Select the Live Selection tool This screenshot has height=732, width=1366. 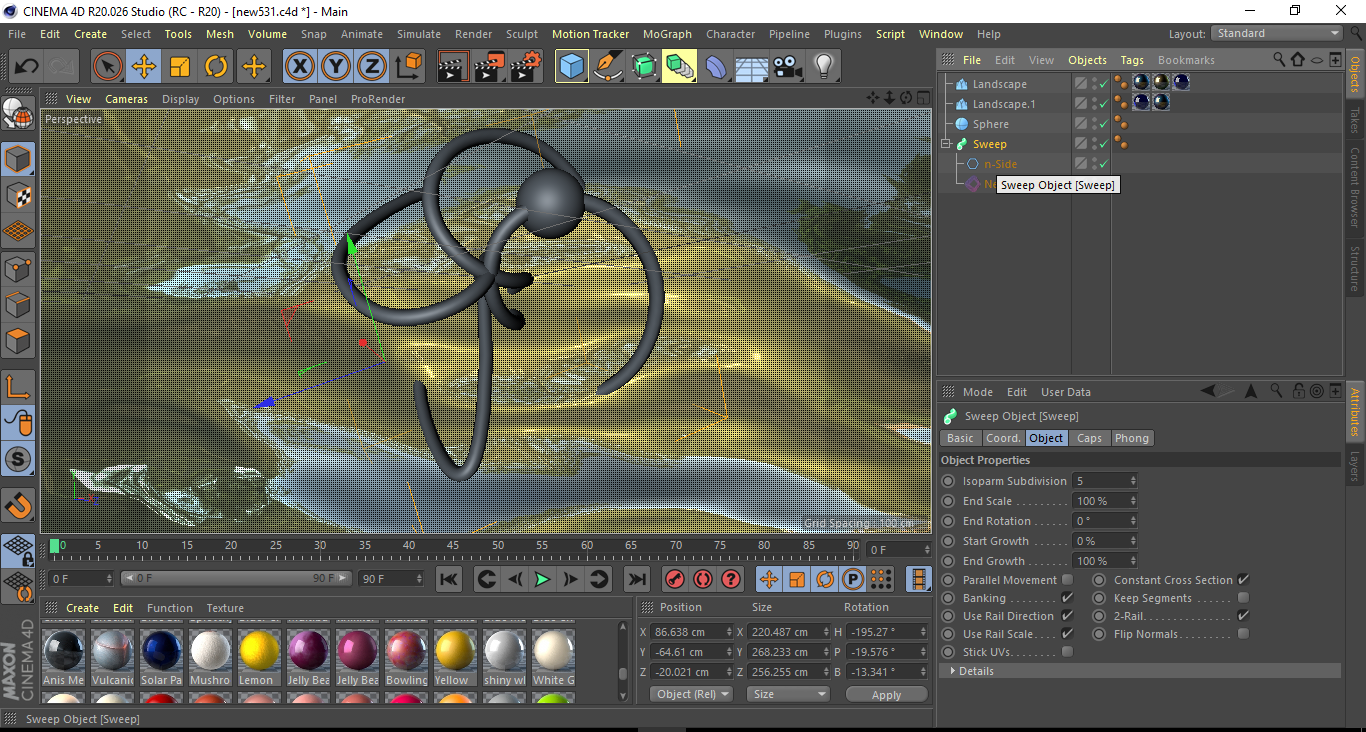107,67
